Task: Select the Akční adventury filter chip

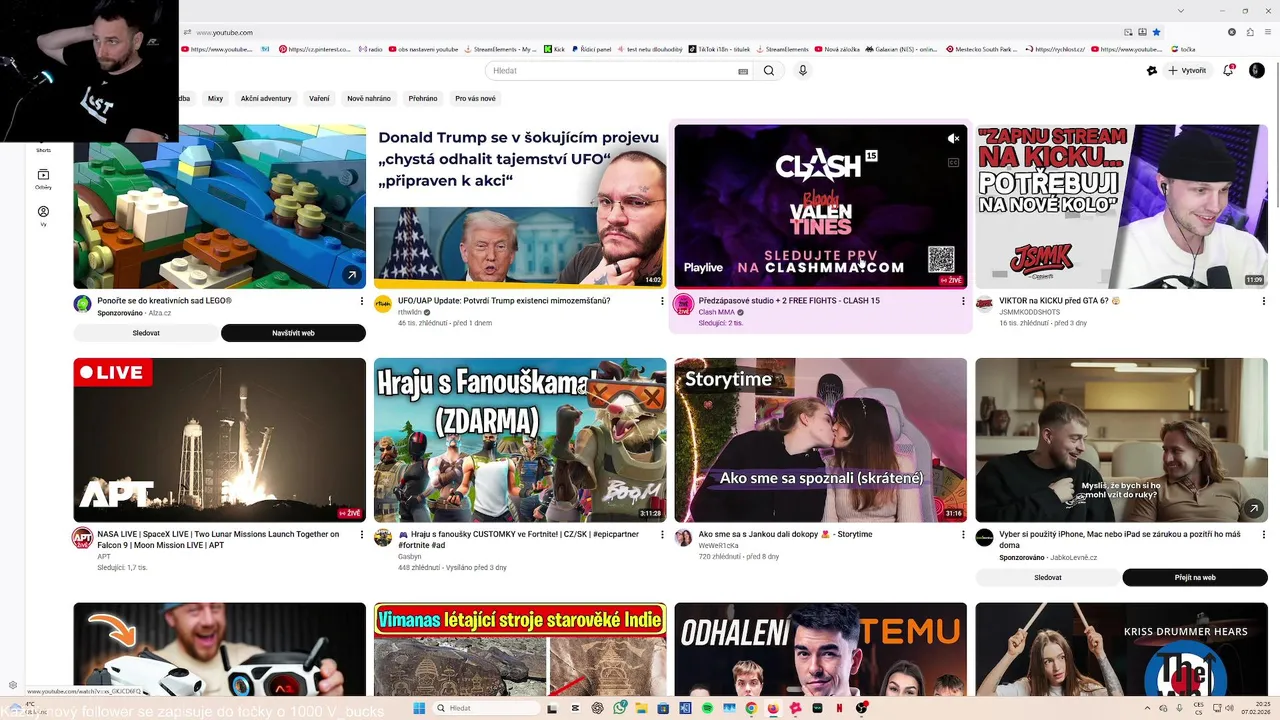Action: pos(266,99)
